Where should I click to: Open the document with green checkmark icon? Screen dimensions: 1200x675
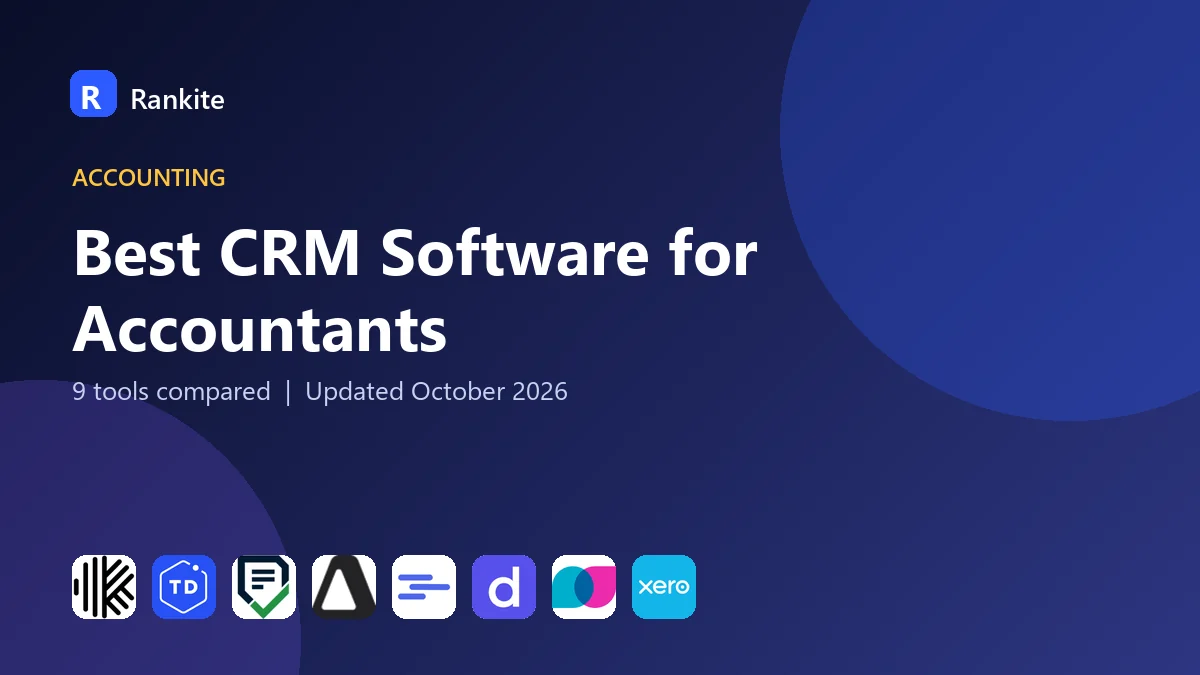coord(264,587)
